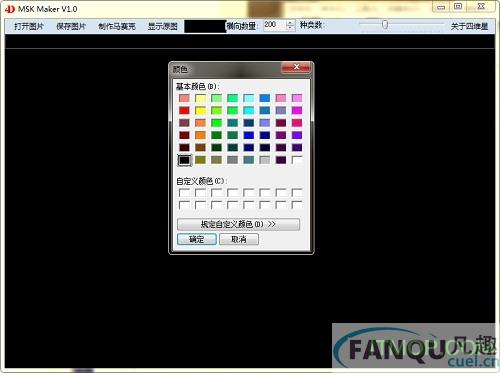Pick the bright blue swatch in the first row

coord(265,98)
